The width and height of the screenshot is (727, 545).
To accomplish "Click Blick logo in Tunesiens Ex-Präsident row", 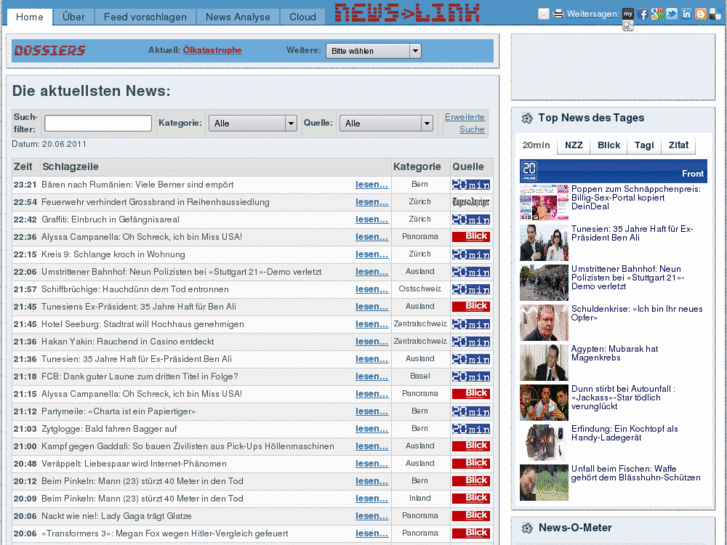I will tap(471, 307).
